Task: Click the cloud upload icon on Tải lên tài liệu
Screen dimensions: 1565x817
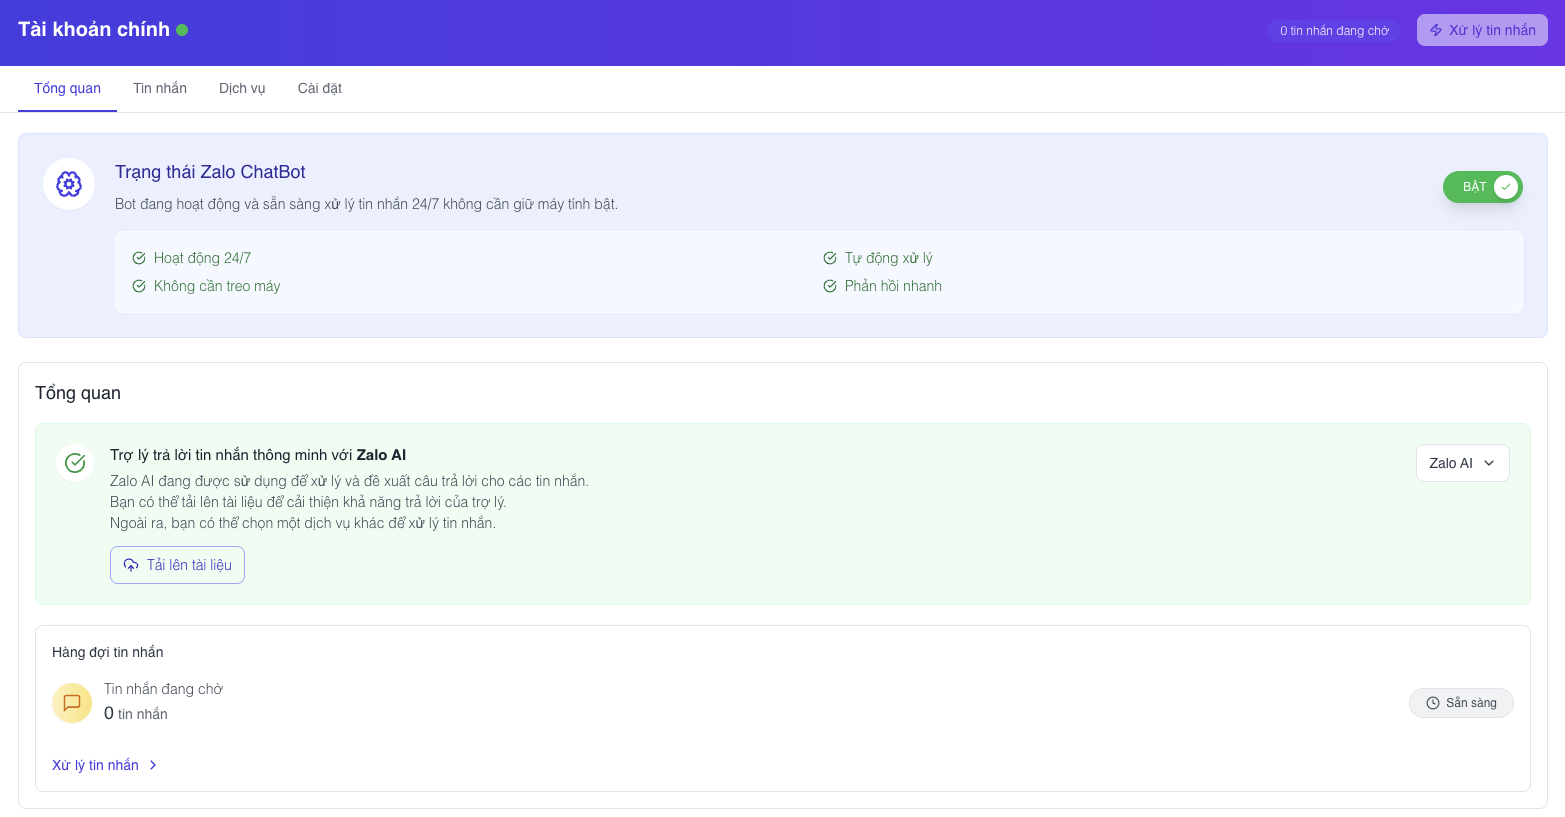Action: click(131, 565)
